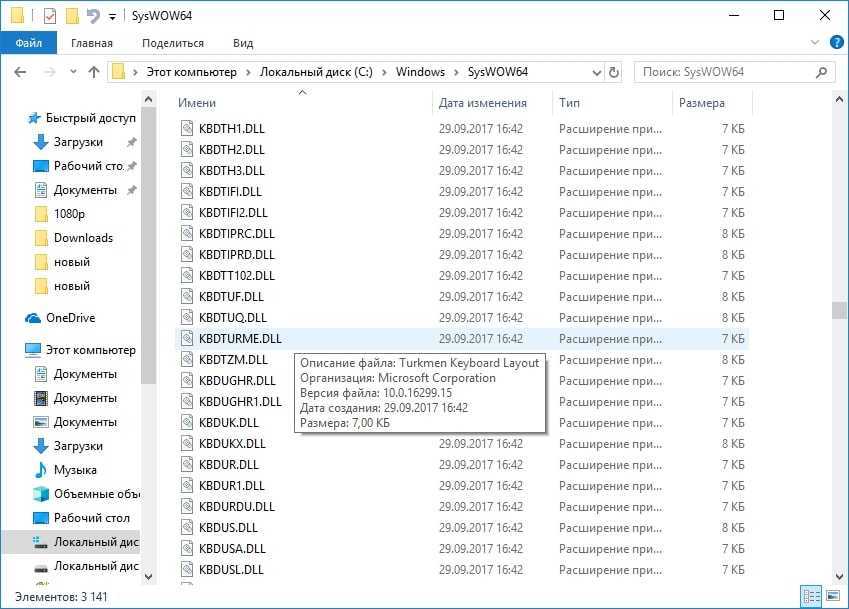Click the undo icon in title bar
This screenshot has height=609, width=849.
[x=93, y=16]
